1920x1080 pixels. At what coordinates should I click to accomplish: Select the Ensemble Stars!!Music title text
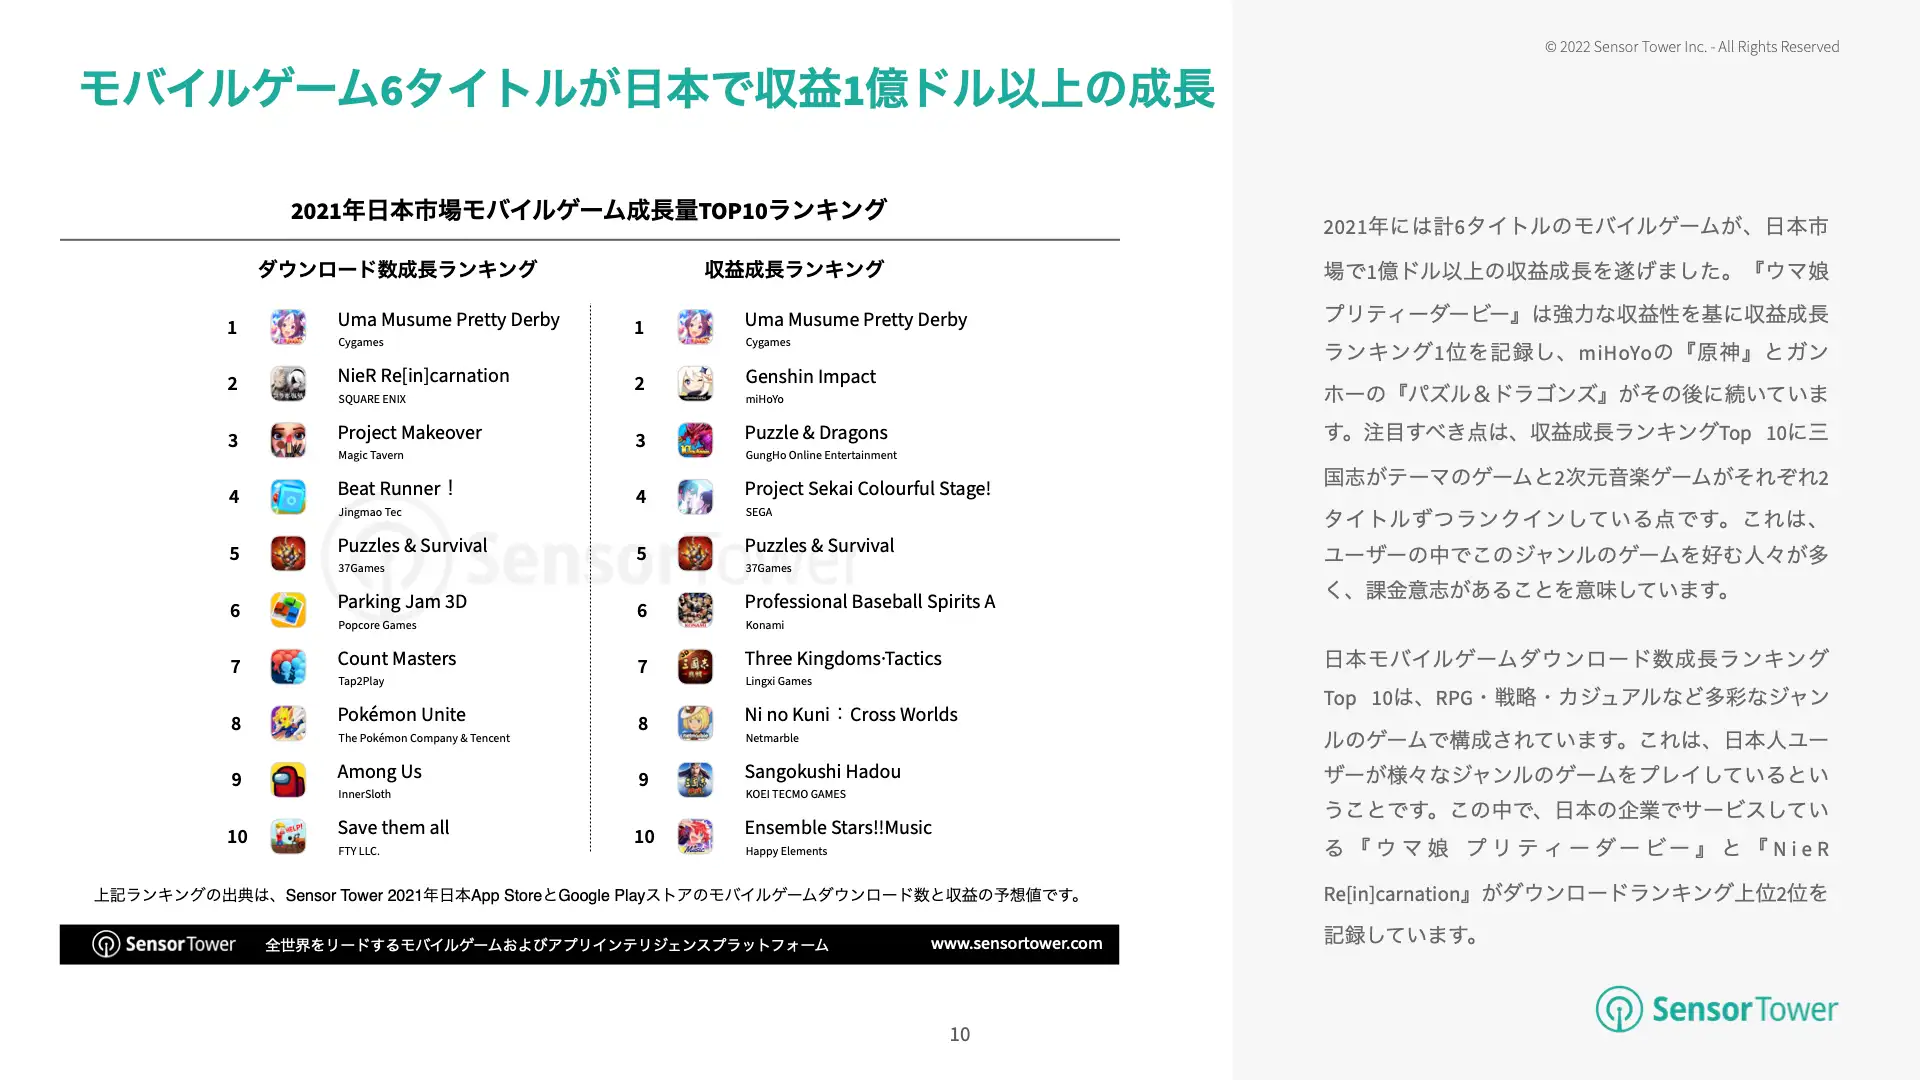838,828
